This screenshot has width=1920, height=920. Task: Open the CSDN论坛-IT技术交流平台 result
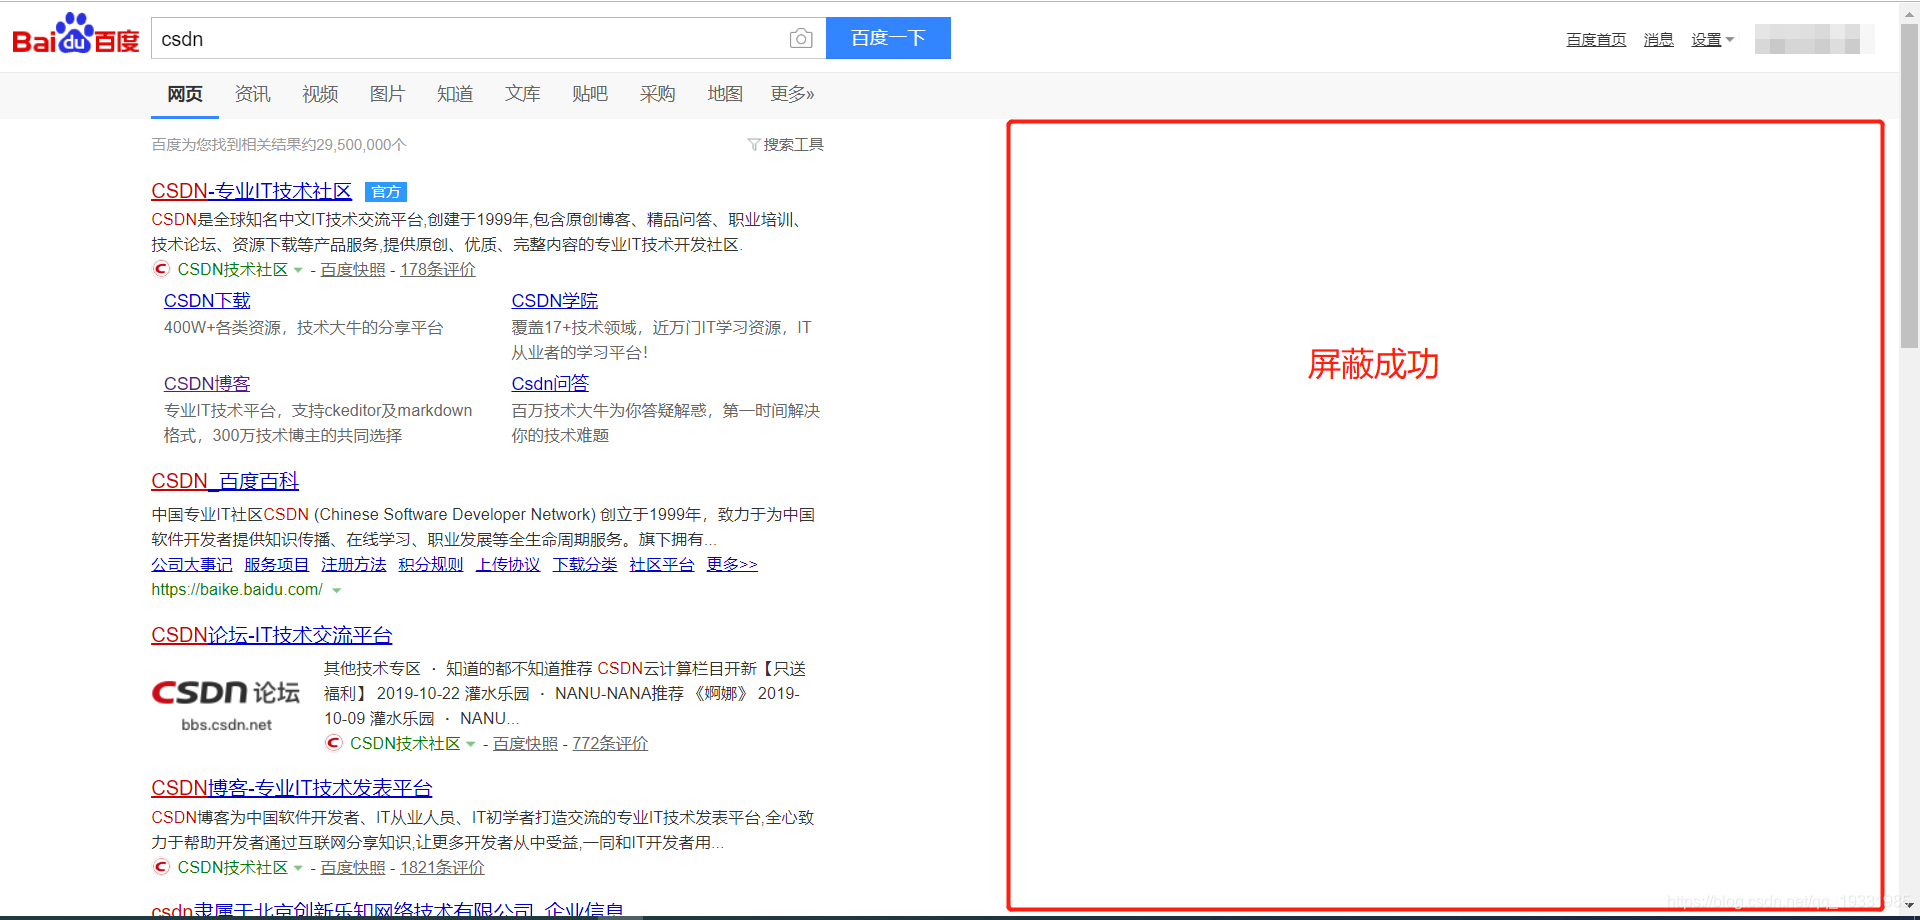pyautogui.click(x=272, y=635)
